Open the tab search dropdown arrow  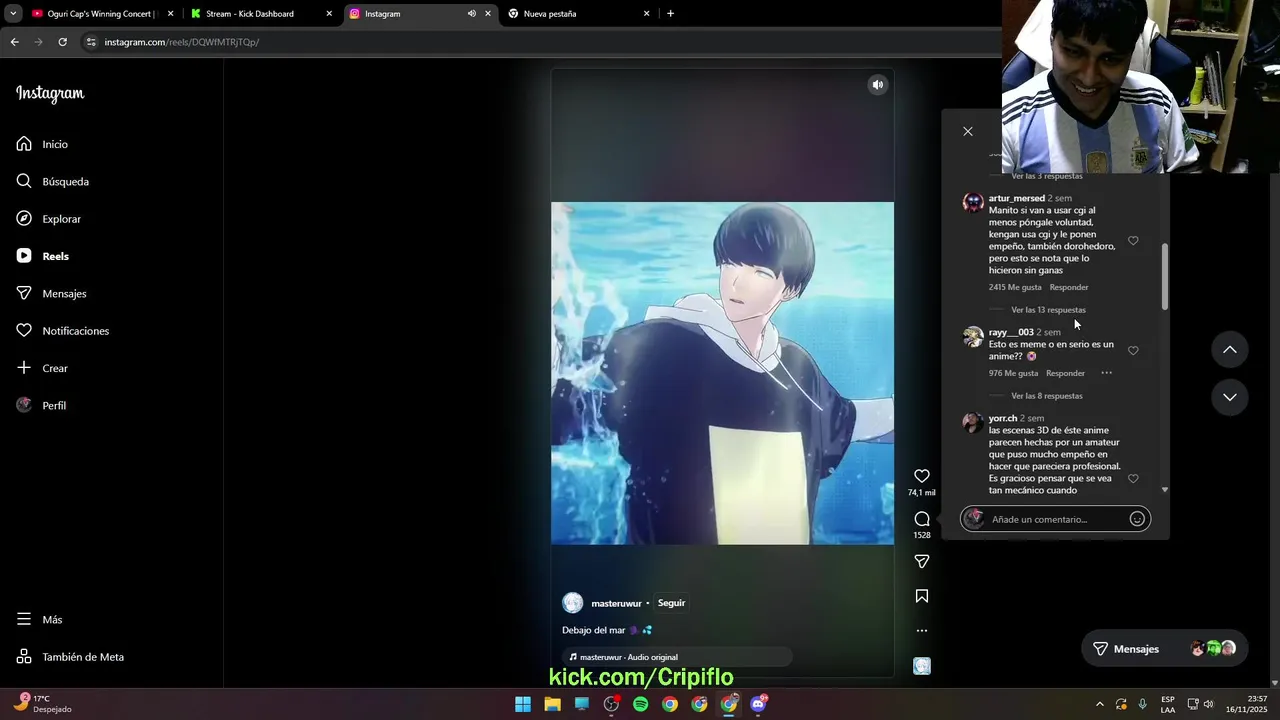coord(13,14)
